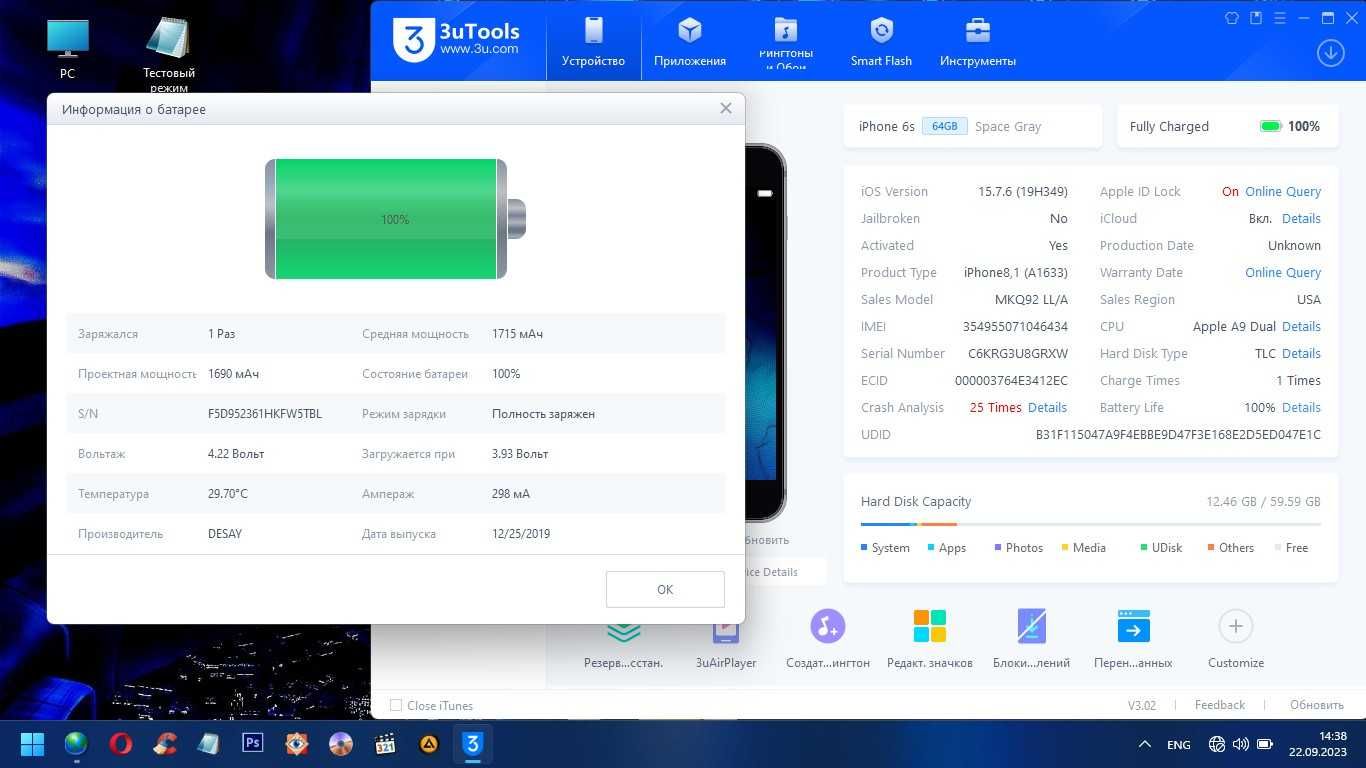The height and width of the screenshot is (768, 1366).
Task: Open Создат...ингтон ringtone maker tool
Action: [x=827, y=640]
